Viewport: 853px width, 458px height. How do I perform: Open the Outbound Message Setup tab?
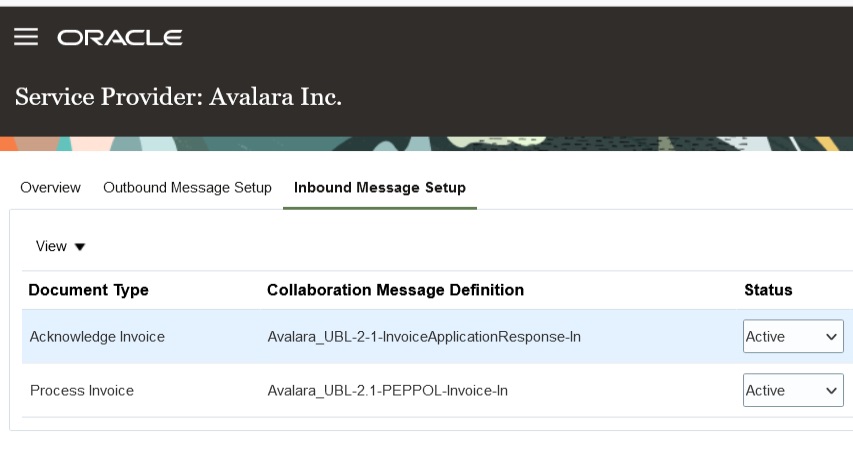click(187, 188)
